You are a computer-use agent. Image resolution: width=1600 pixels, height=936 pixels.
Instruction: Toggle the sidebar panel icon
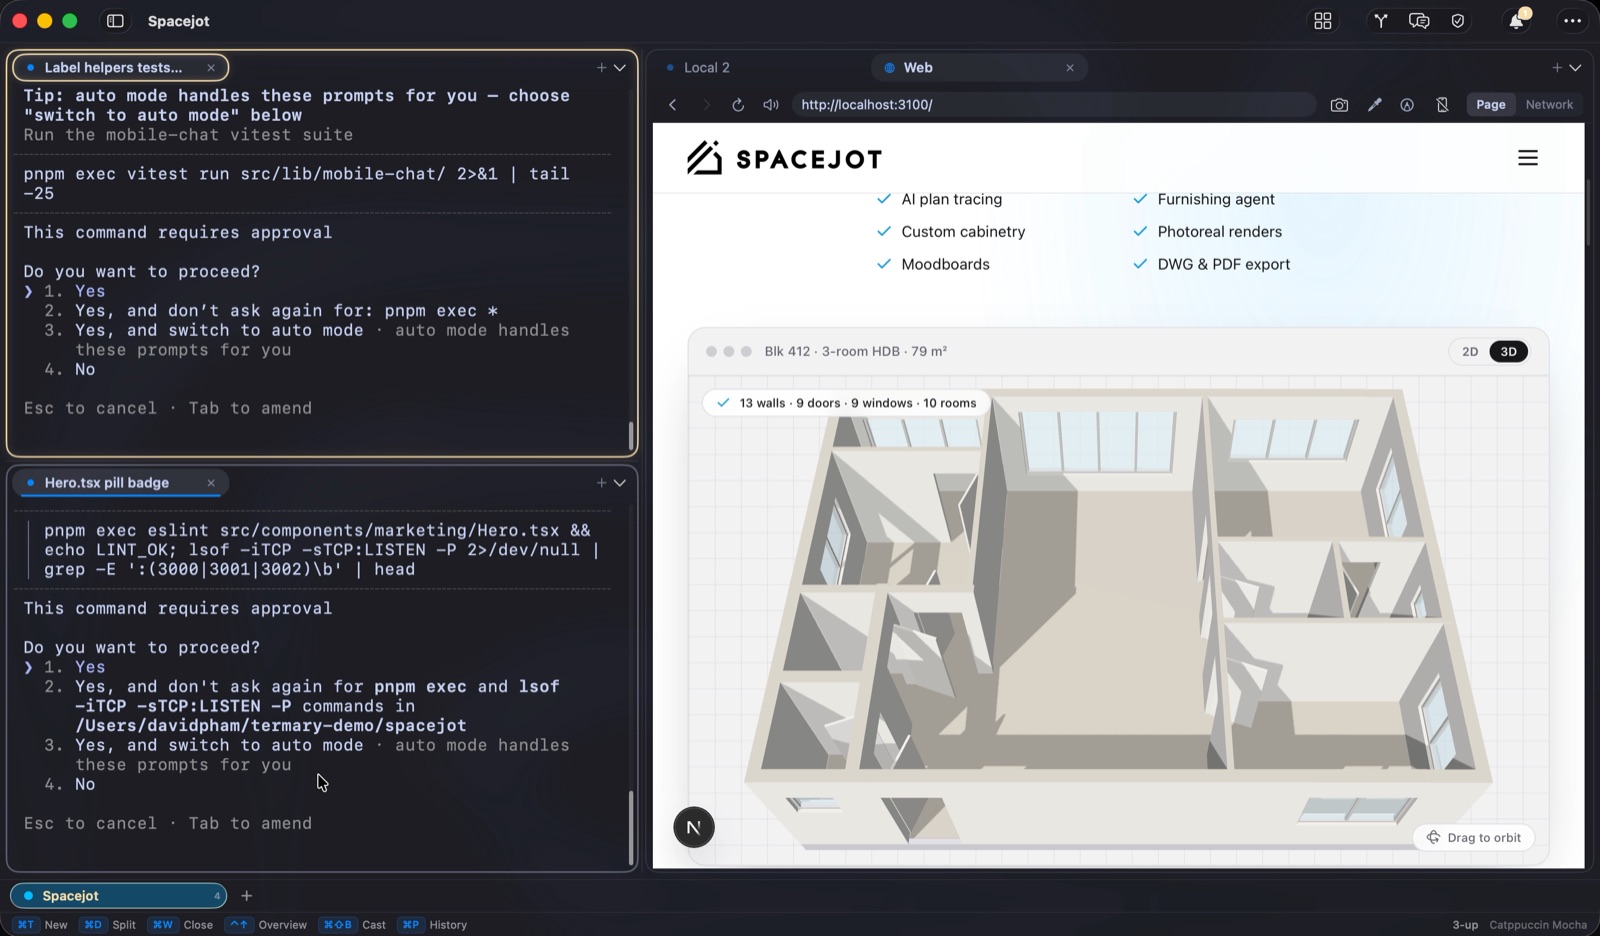click(x=115, y=21)
